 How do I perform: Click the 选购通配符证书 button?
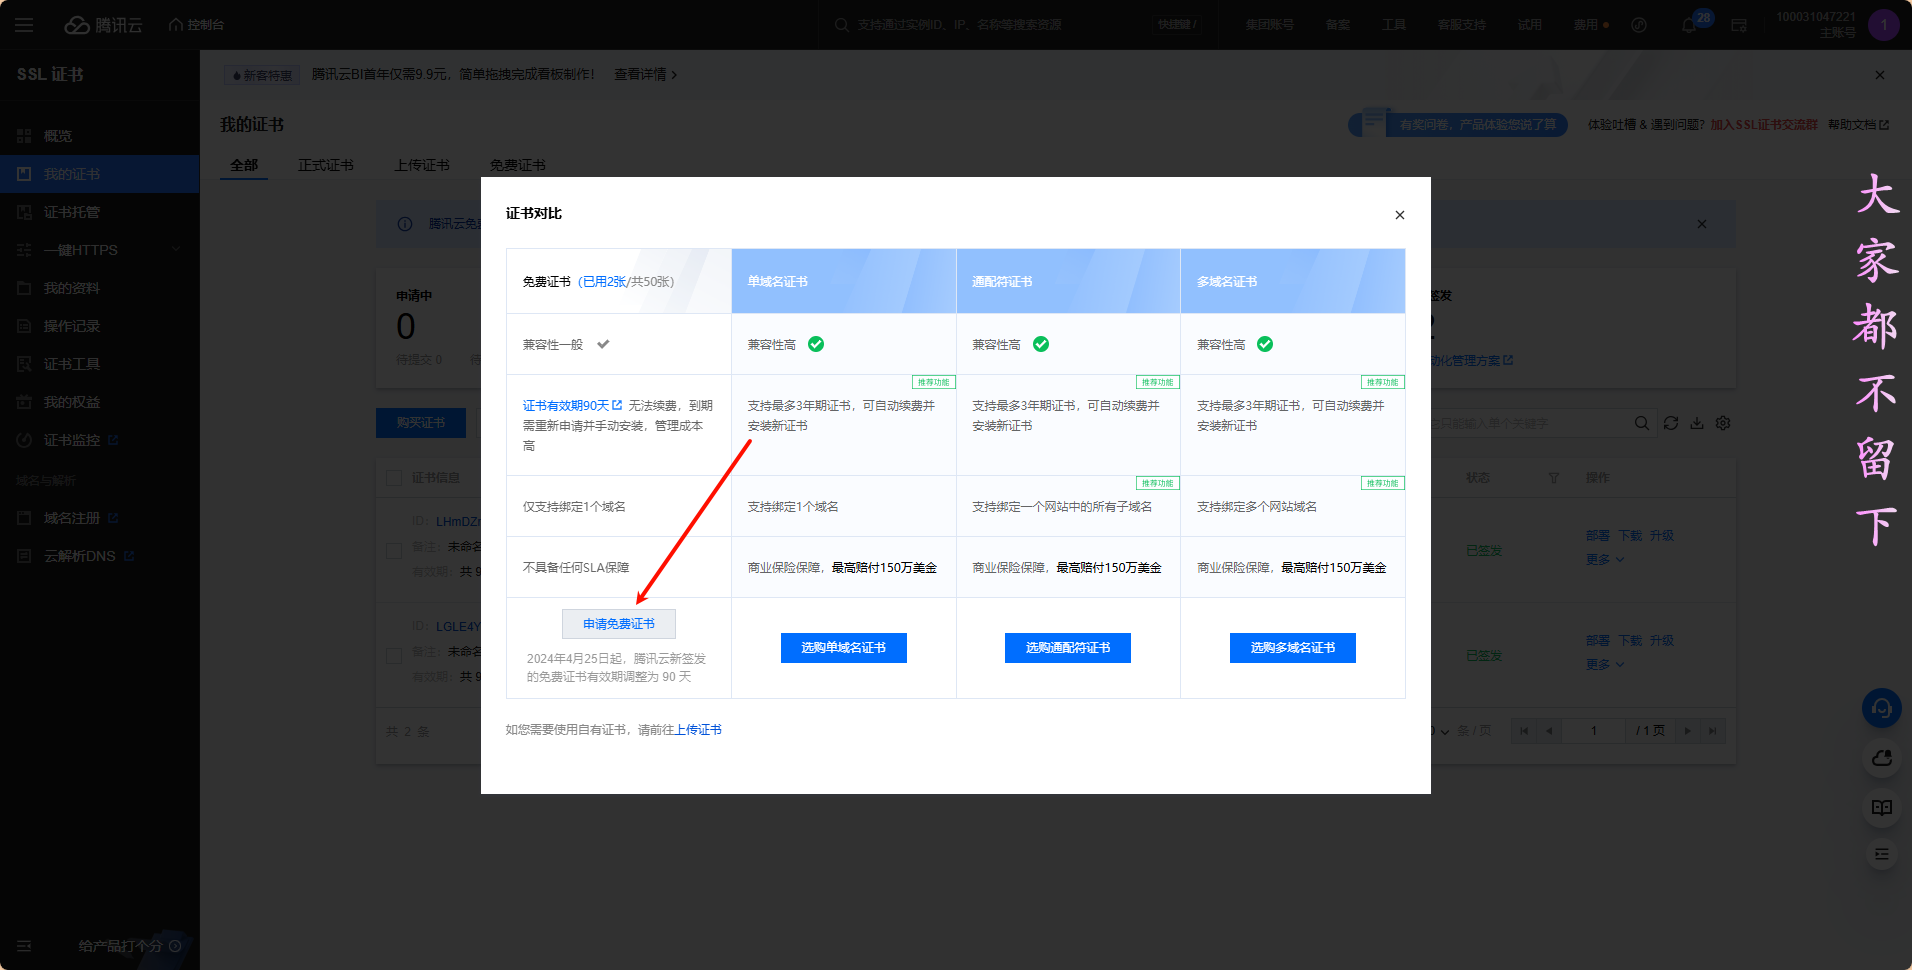(x=1067, y=648)
